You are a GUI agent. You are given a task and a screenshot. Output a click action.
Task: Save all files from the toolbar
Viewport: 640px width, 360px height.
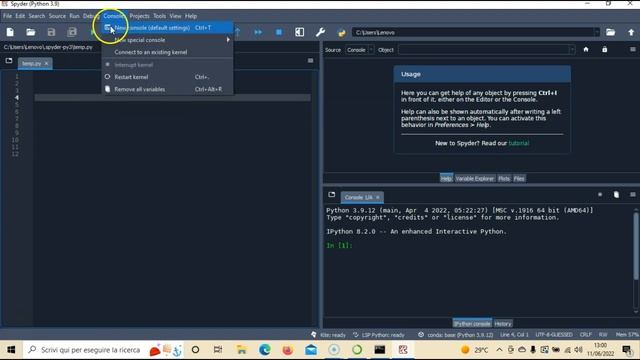tap(72, 32)
